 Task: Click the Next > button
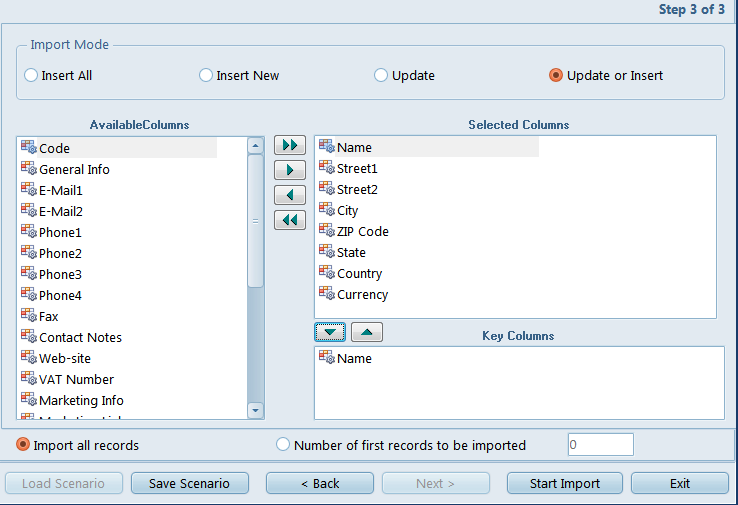point(436,483)
